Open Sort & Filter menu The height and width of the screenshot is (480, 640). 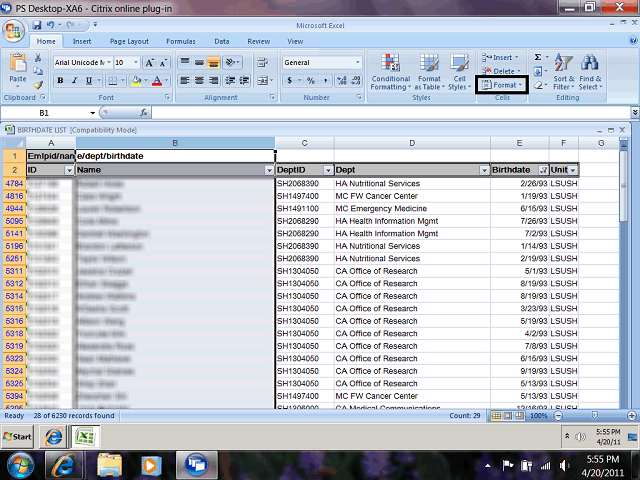click(x=564, y=72)
